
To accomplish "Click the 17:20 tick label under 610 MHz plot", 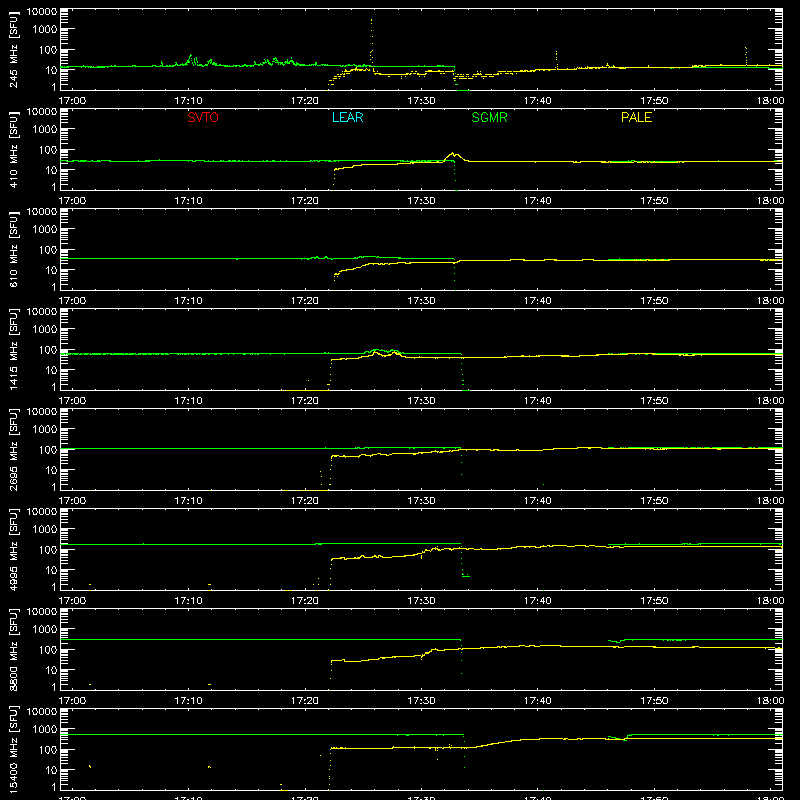I will click(x=305, y=301).
